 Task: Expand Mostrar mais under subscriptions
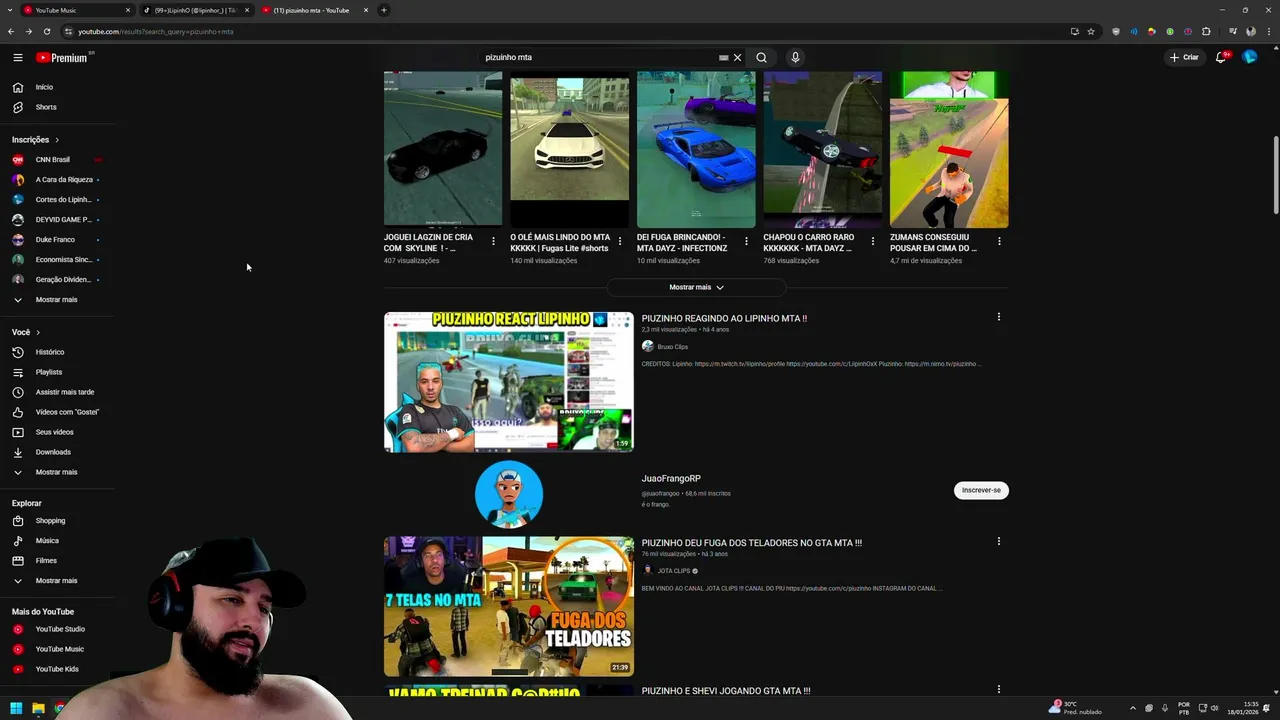click(57, 300)
